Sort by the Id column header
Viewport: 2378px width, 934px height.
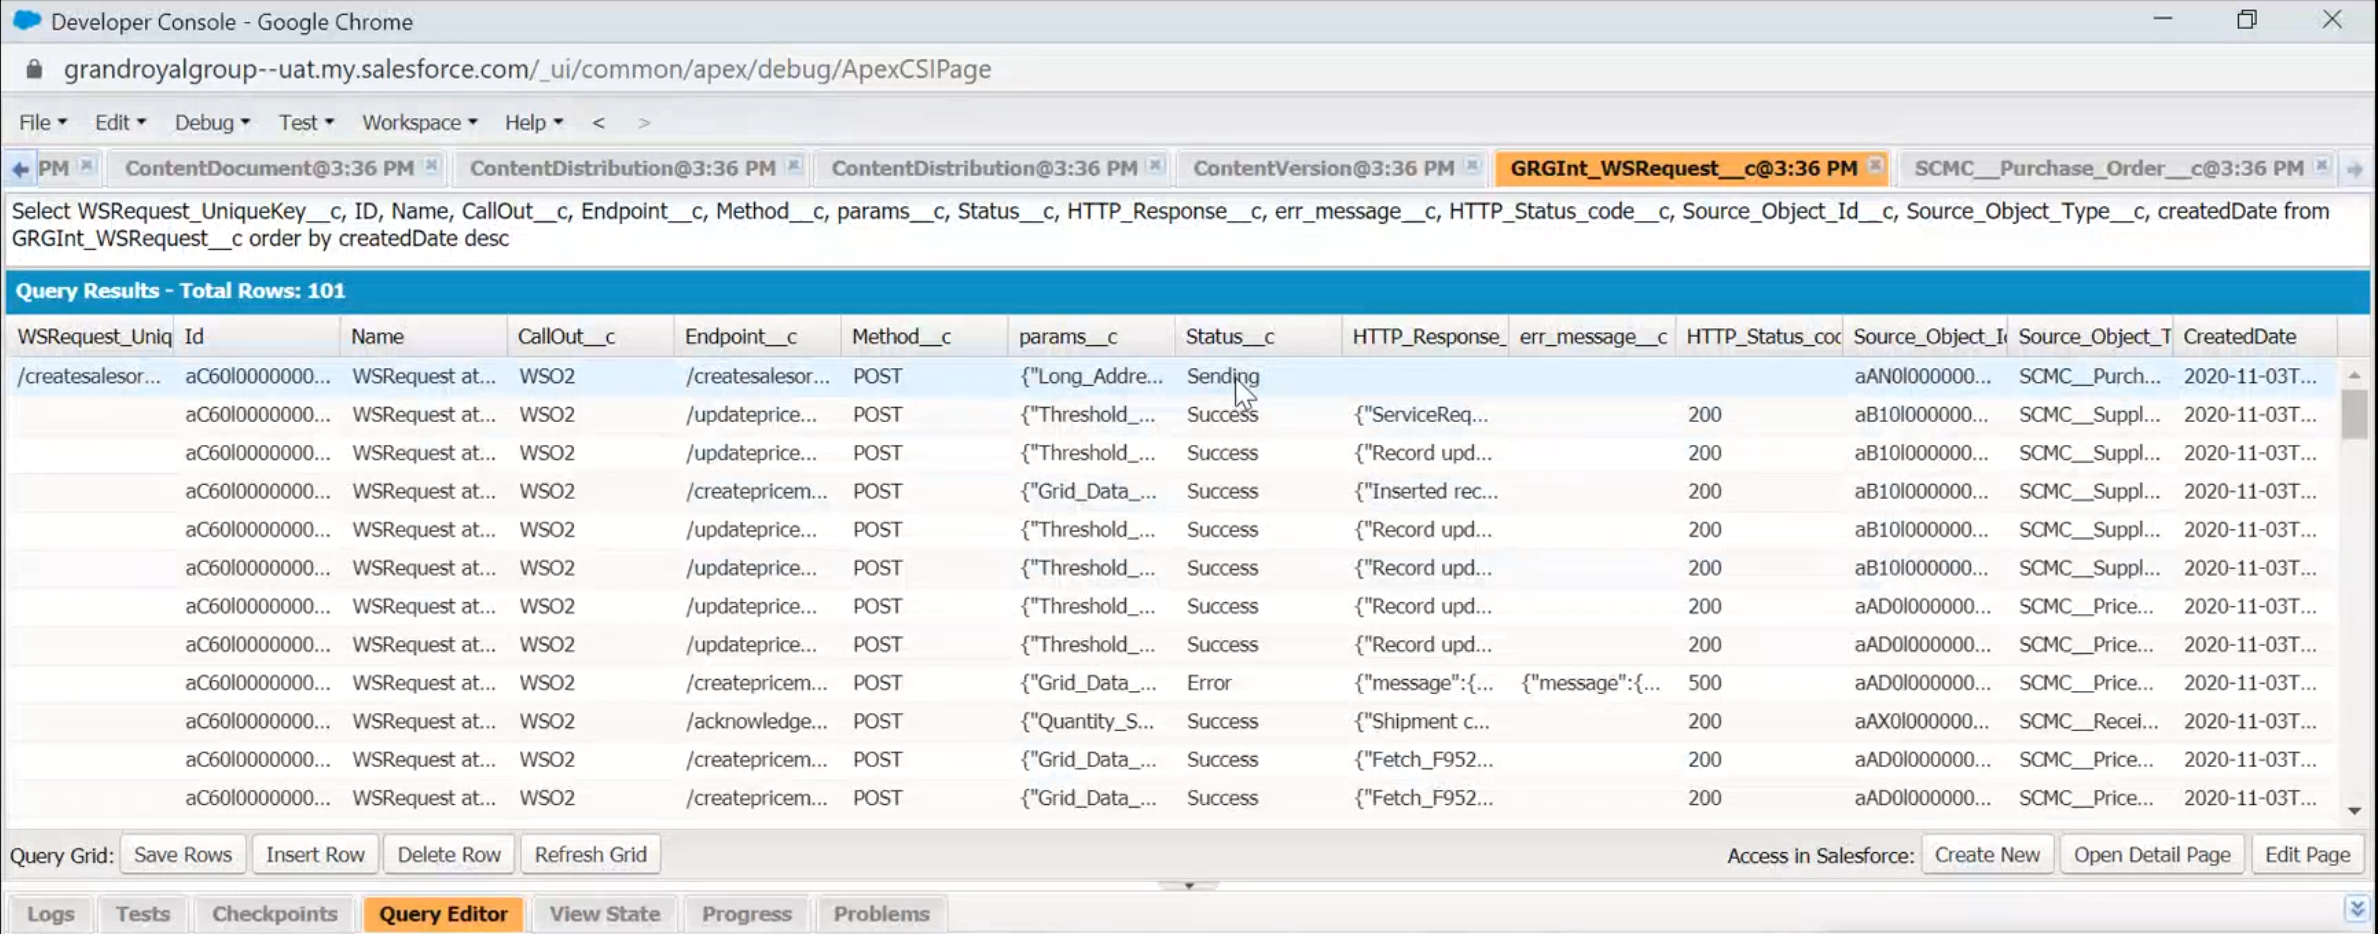256,337
